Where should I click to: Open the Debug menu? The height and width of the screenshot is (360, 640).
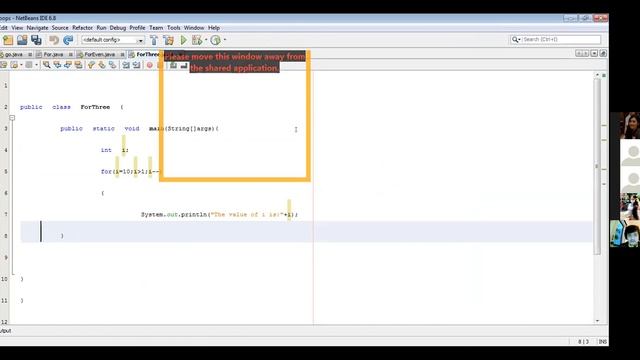(x=118, y=28)
